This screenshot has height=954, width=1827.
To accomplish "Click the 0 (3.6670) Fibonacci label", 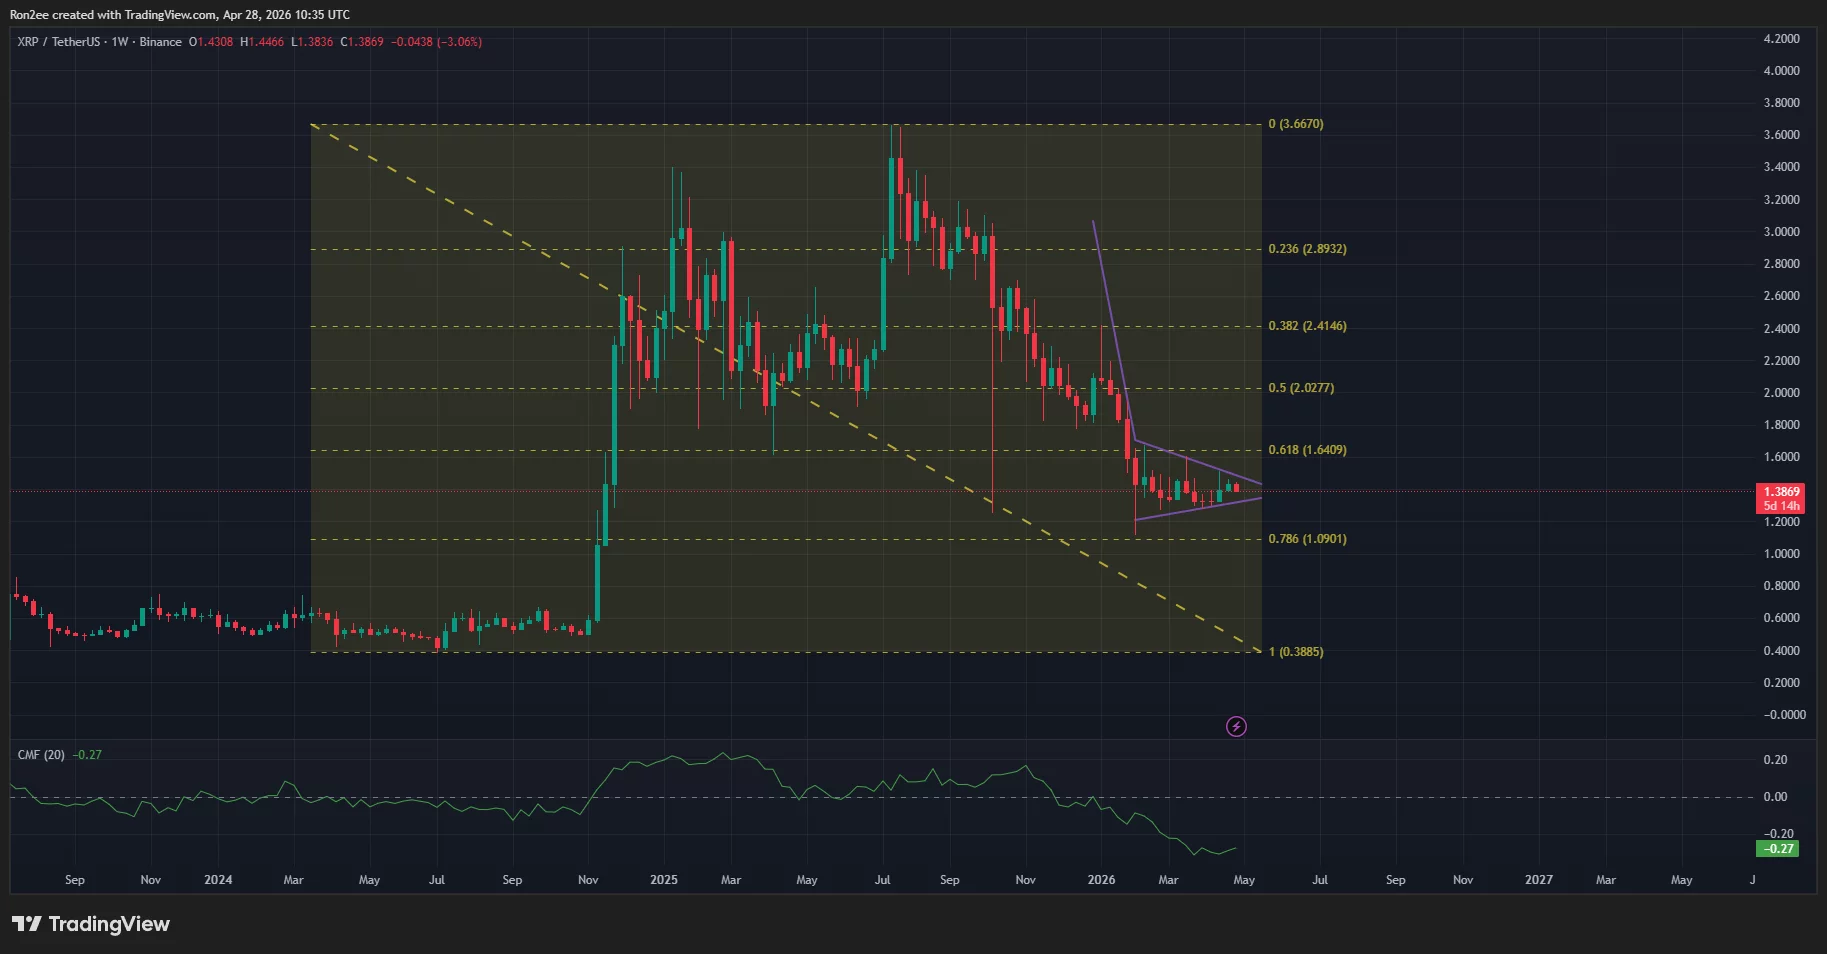I will 1297,124.
